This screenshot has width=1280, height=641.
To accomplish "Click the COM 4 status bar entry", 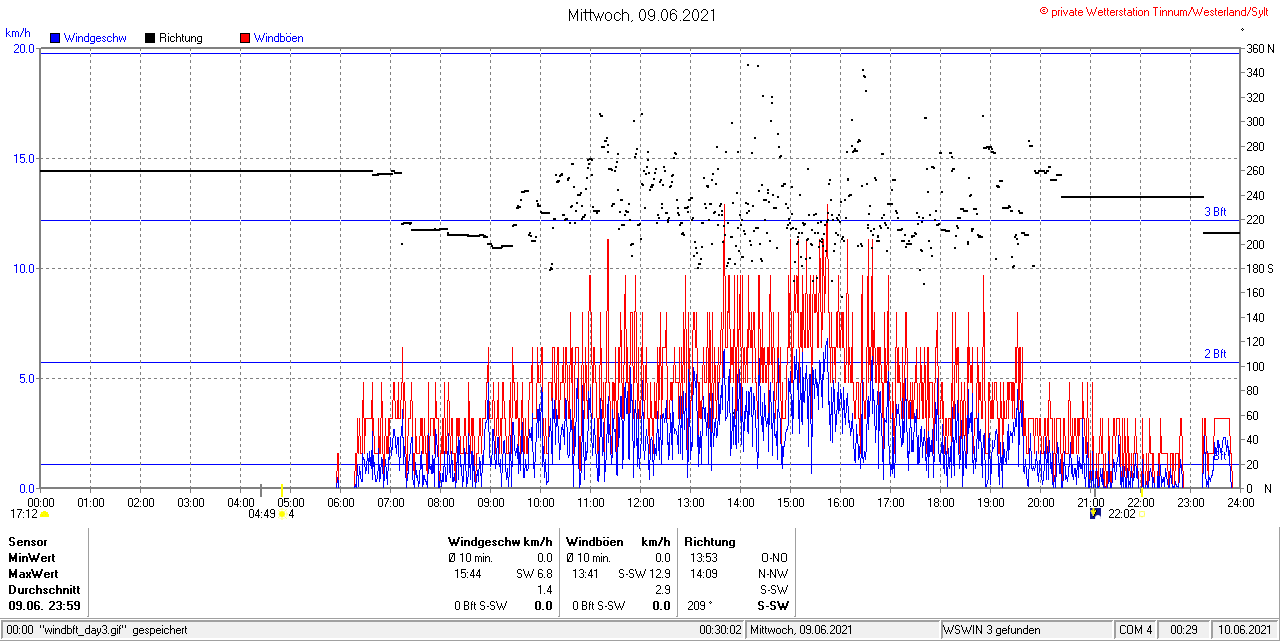I will 1136,630.
